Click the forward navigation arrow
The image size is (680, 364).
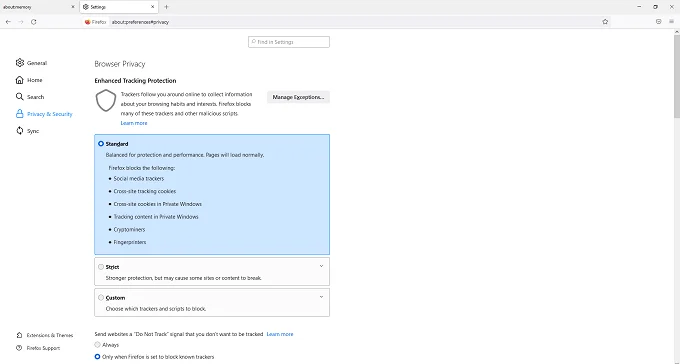(x=21, y=22)
